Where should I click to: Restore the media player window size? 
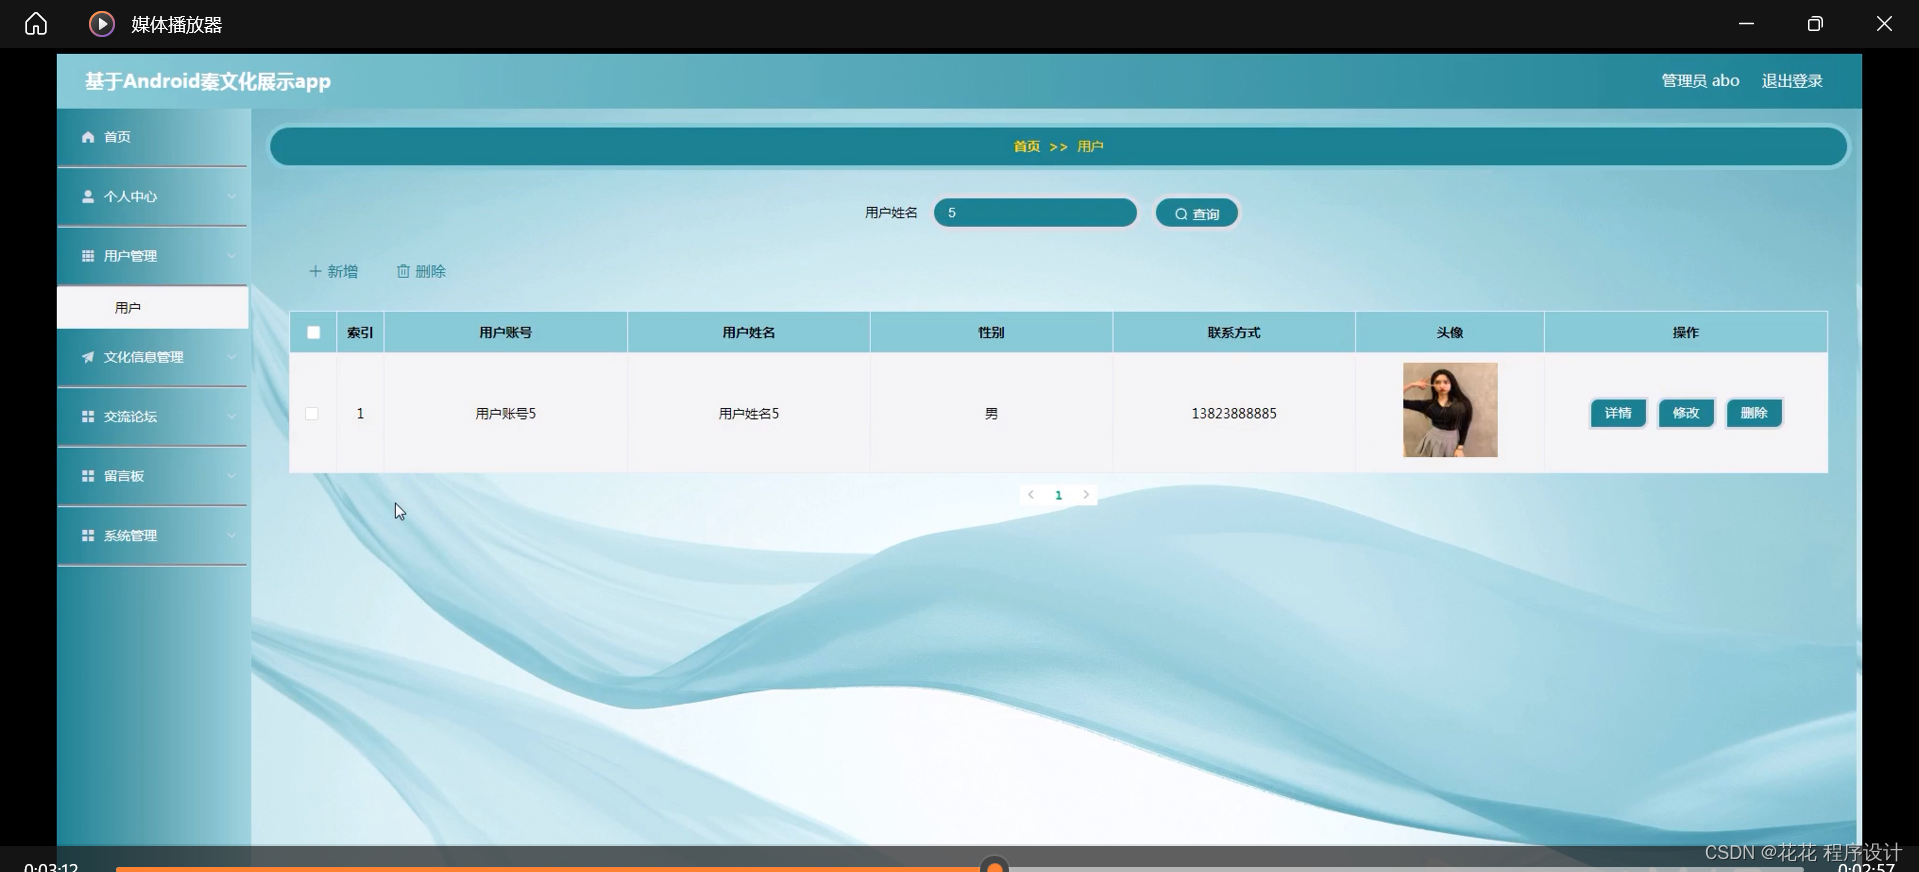pos(1815,23)
